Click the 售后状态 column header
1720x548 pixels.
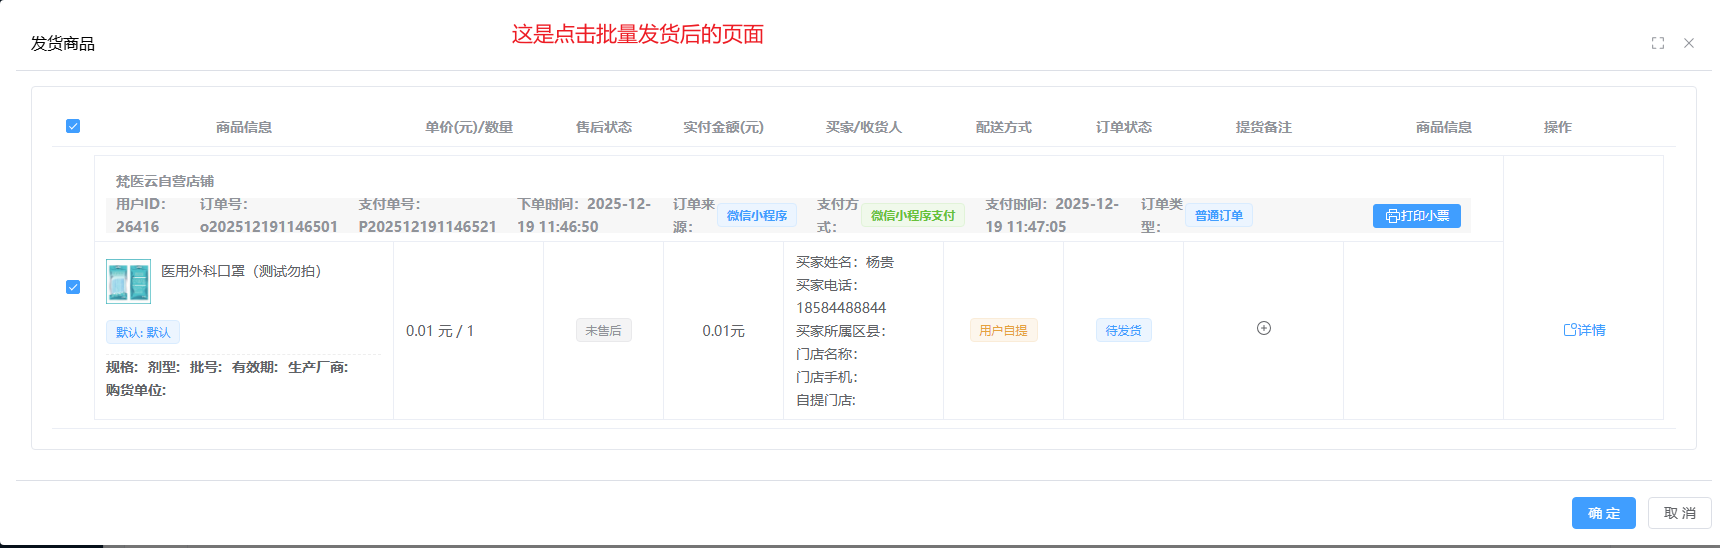pos(604,127)
